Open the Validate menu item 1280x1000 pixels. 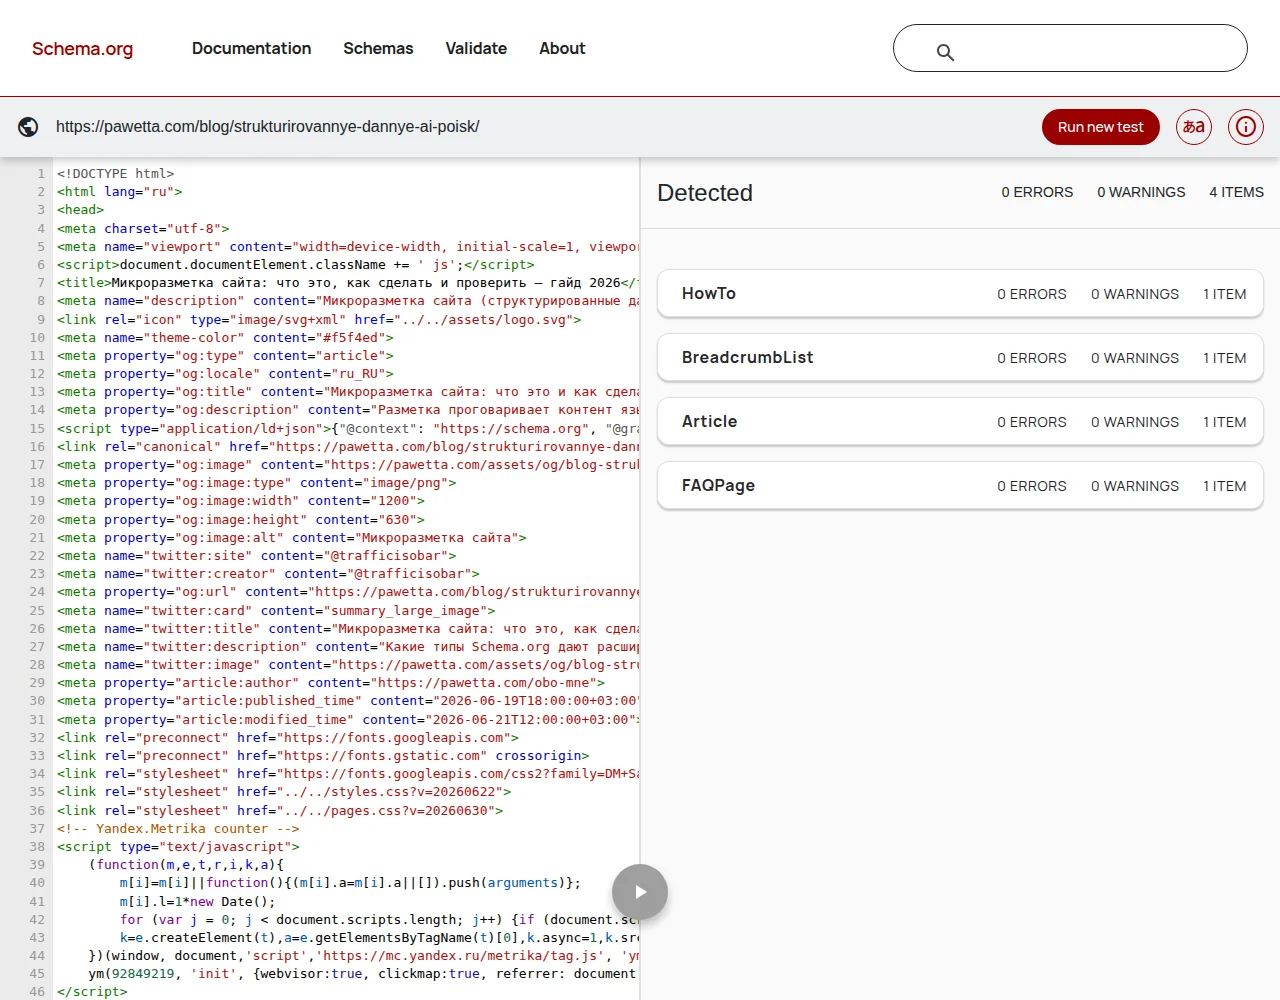pos(476,48)
